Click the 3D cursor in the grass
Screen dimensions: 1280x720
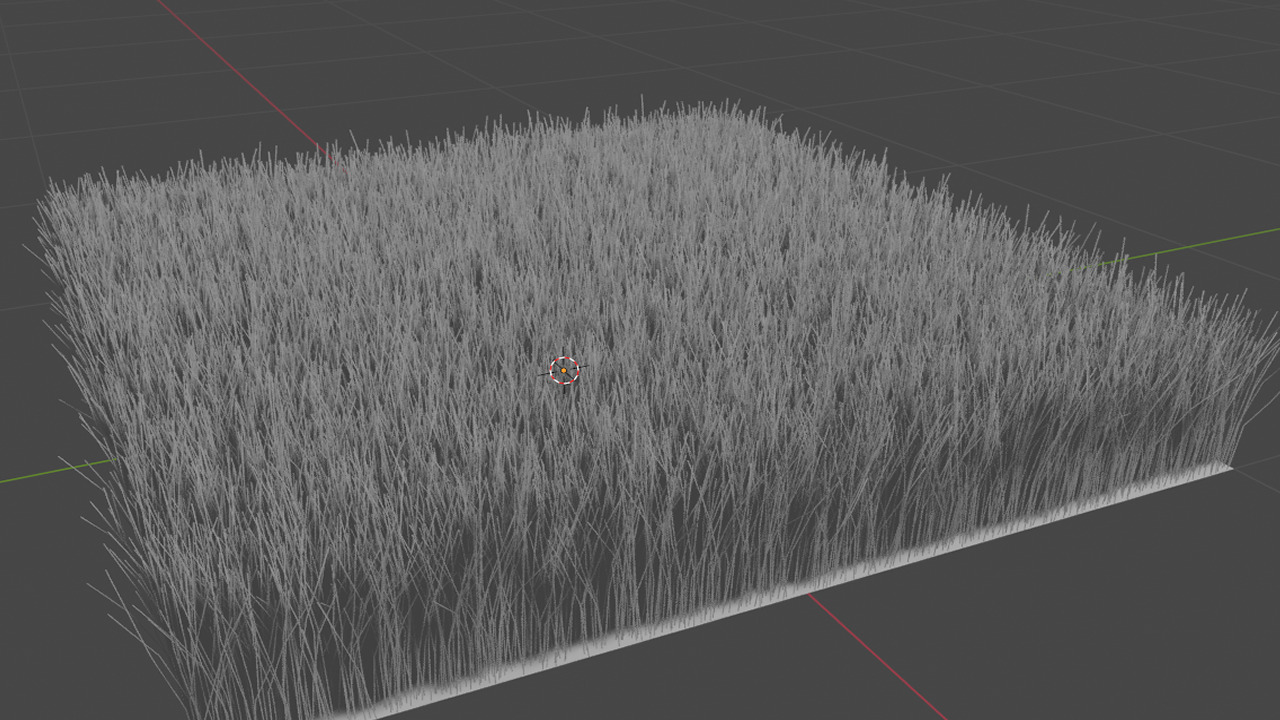[564, 371]
